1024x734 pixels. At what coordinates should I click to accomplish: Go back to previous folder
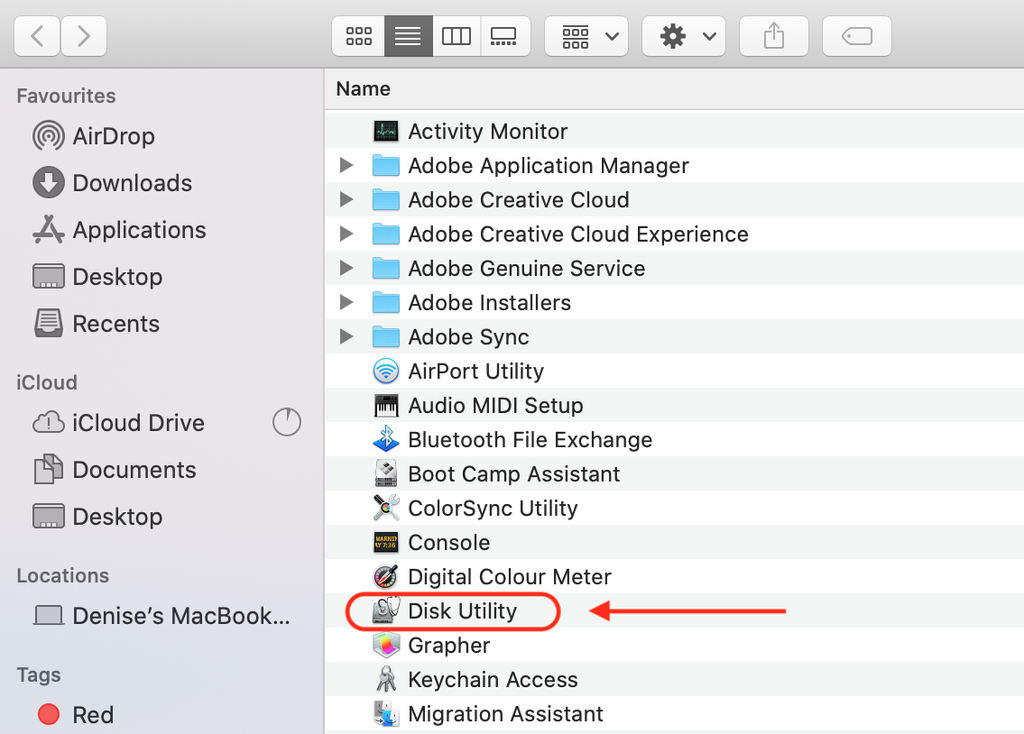[38, 37]
